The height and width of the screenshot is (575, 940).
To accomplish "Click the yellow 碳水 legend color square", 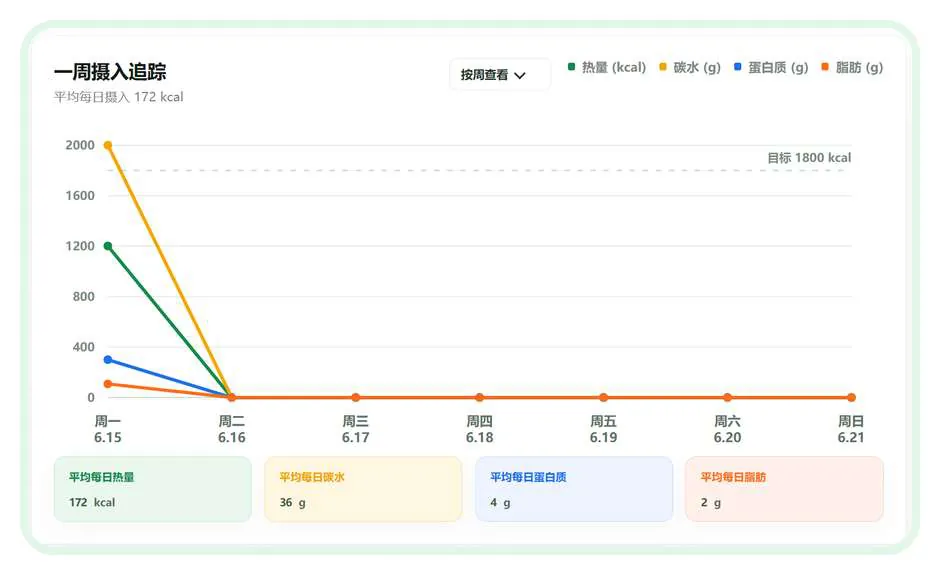I will [x=663, y=67].
